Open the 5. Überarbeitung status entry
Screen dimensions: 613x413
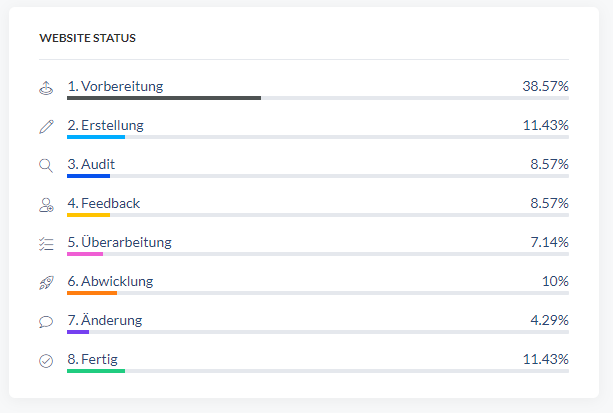[x=119, y=242]
